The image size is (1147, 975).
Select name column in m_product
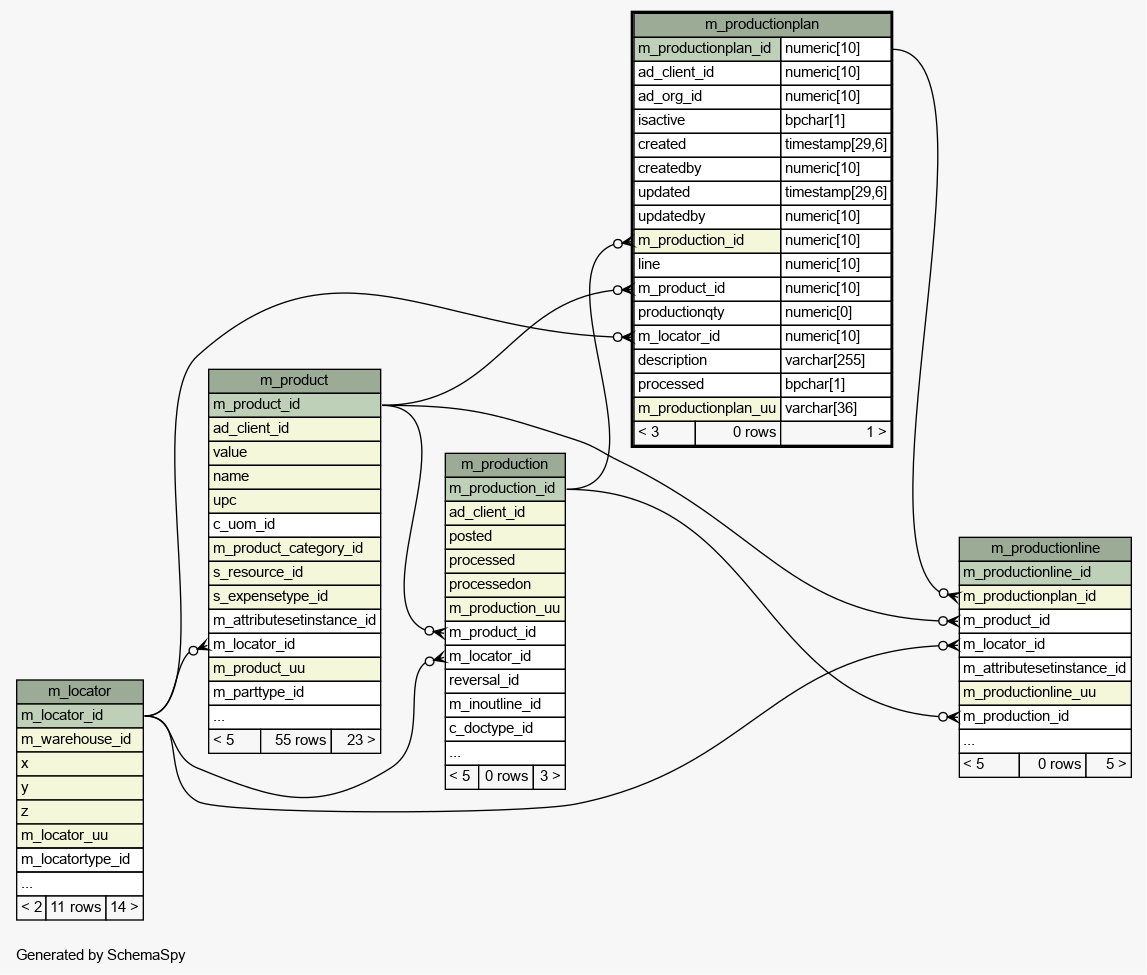(x=294, y=477)
